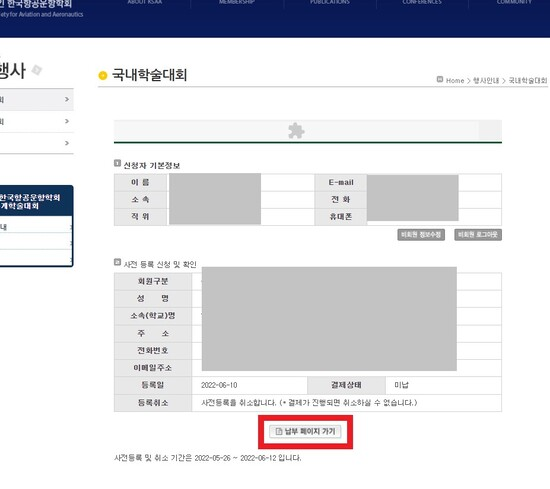Go to payment page via 납부 페이지 가기
Image resolution: width=550 pixels, height=489 pixels.
coord(305,431)
